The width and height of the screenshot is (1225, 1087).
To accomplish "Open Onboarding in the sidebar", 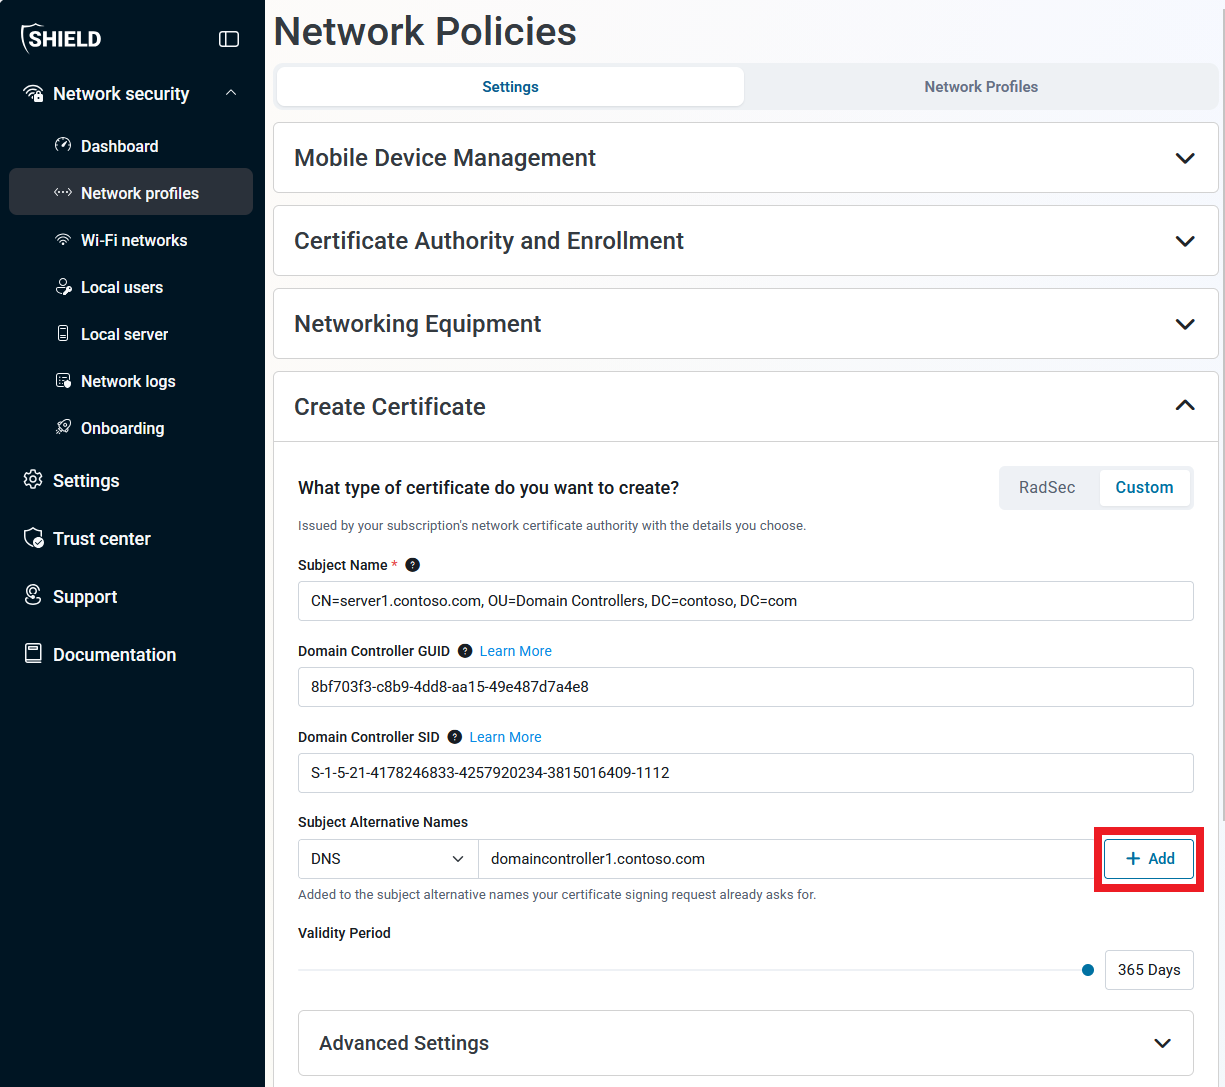I will 131,428.
